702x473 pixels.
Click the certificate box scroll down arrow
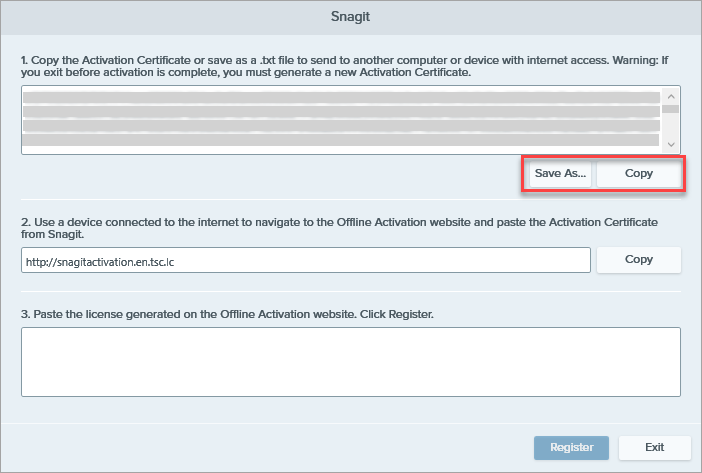tap(671, 144)
